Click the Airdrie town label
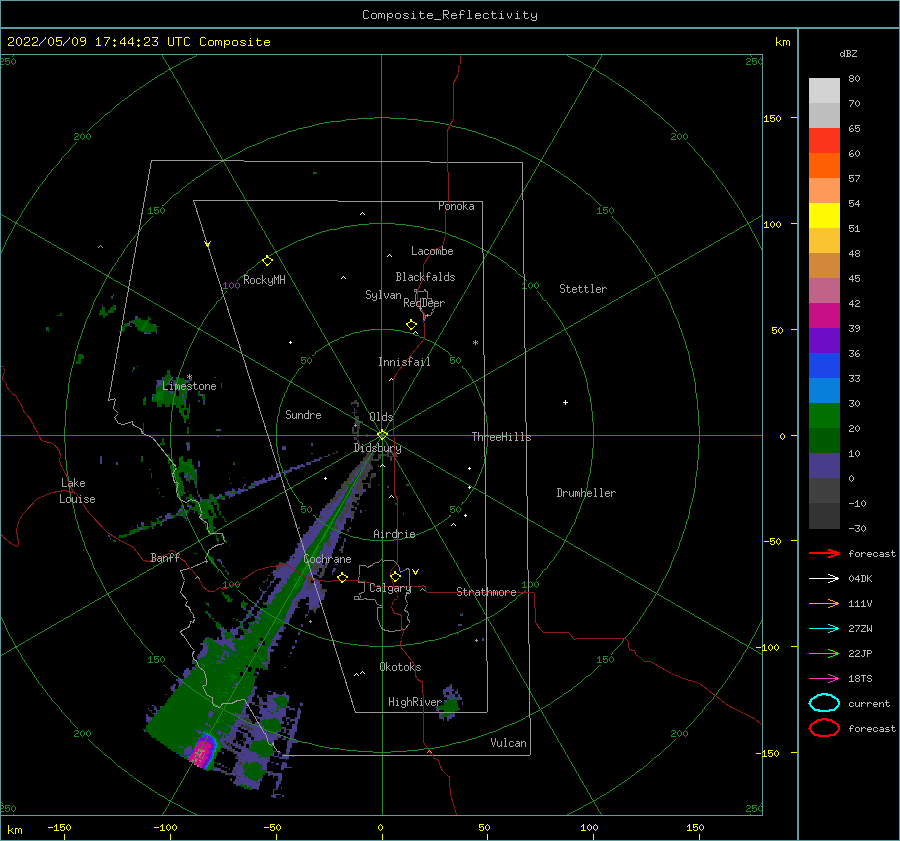 pos(394,534)
